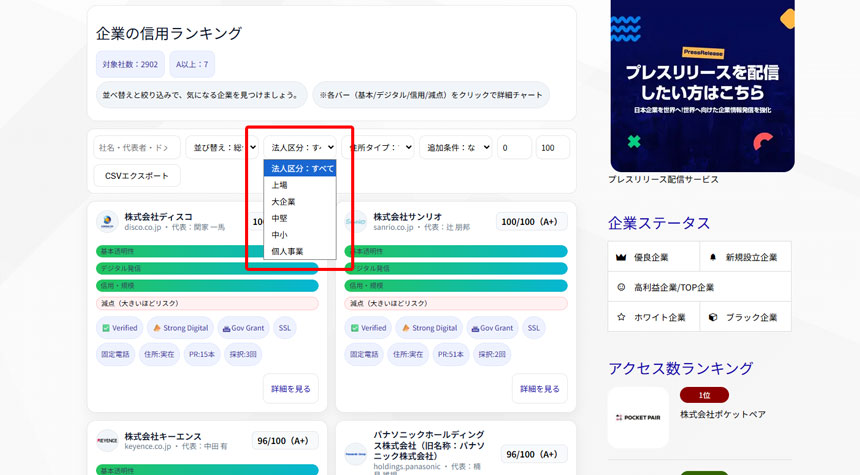The width and height of the screenshot is (860, 475).
Task: Select 上場 in dropdown list
Action: (x=300, y=185)
